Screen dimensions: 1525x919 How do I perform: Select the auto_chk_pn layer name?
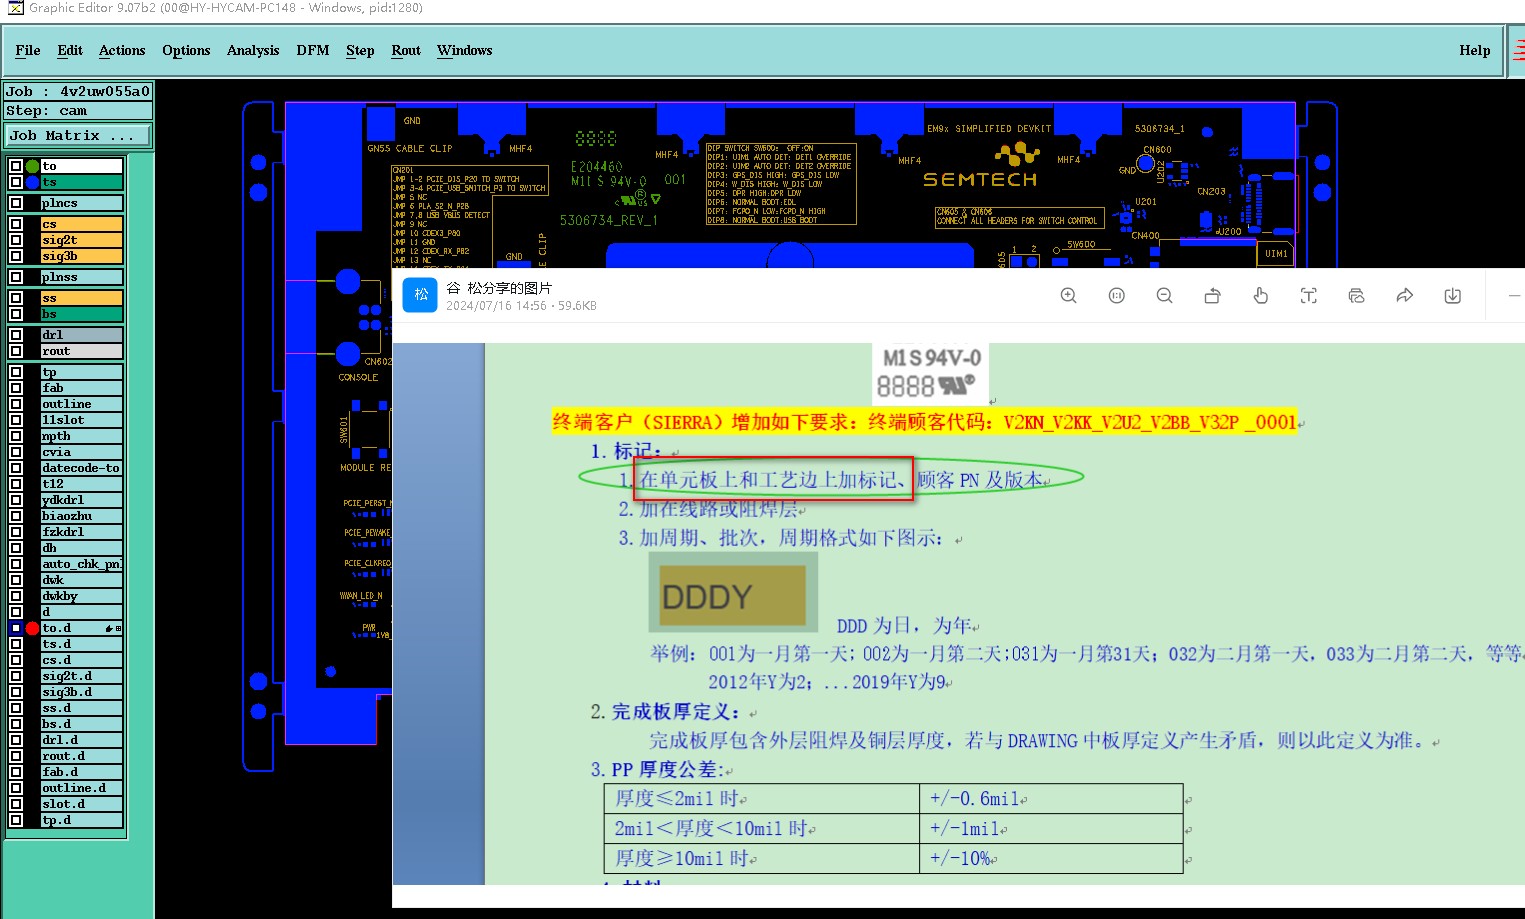click(x=81, y=564)
